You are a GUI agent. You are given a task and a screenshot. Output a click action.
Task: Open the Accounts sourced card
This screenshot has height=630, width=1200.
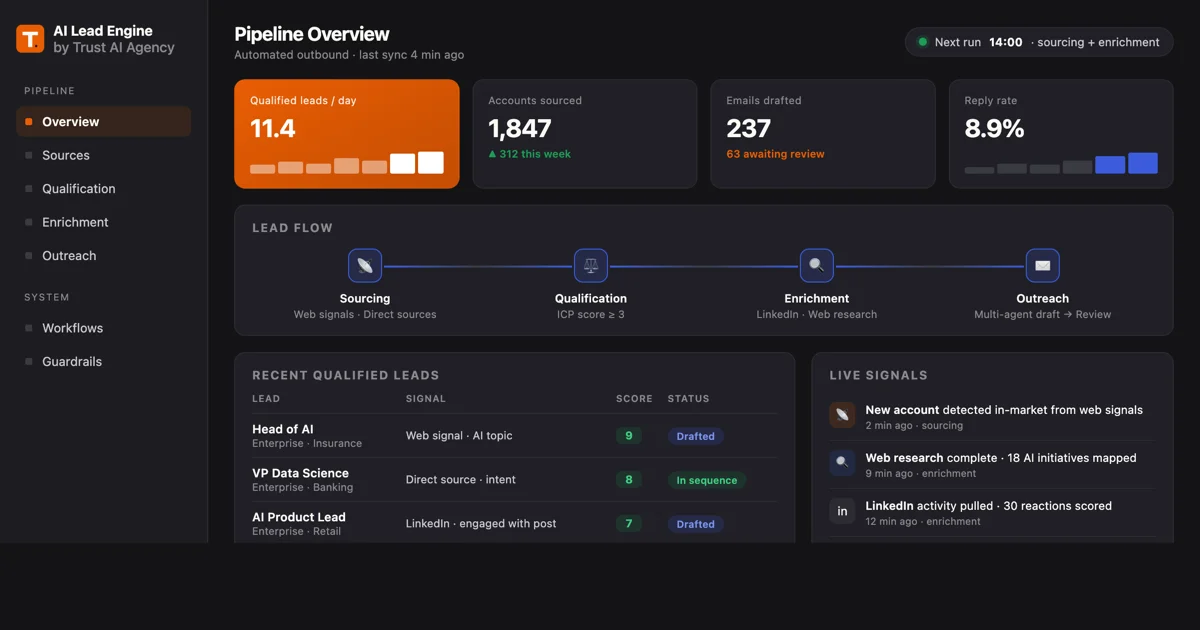pyautogui.click(x=585, y=134)
